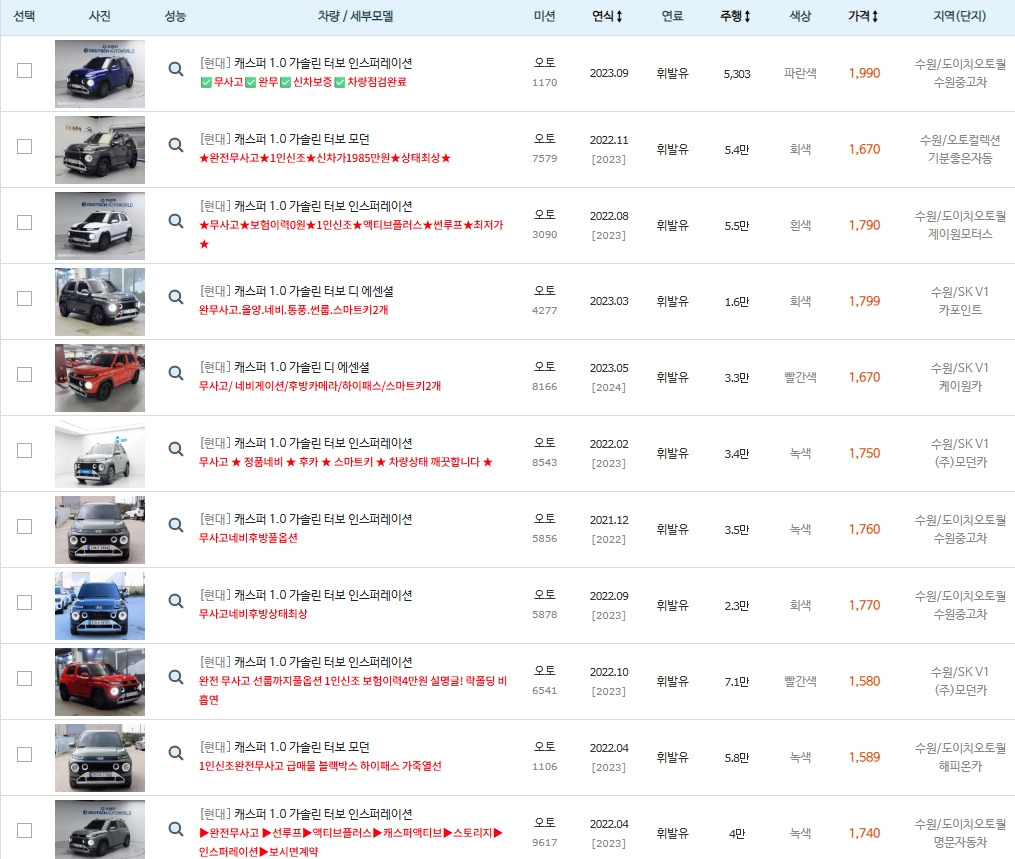Open performance magnifier for red 디 에센셜 1,670
1015x859 pixels.
pyautogui.click(x=175, y=373)
